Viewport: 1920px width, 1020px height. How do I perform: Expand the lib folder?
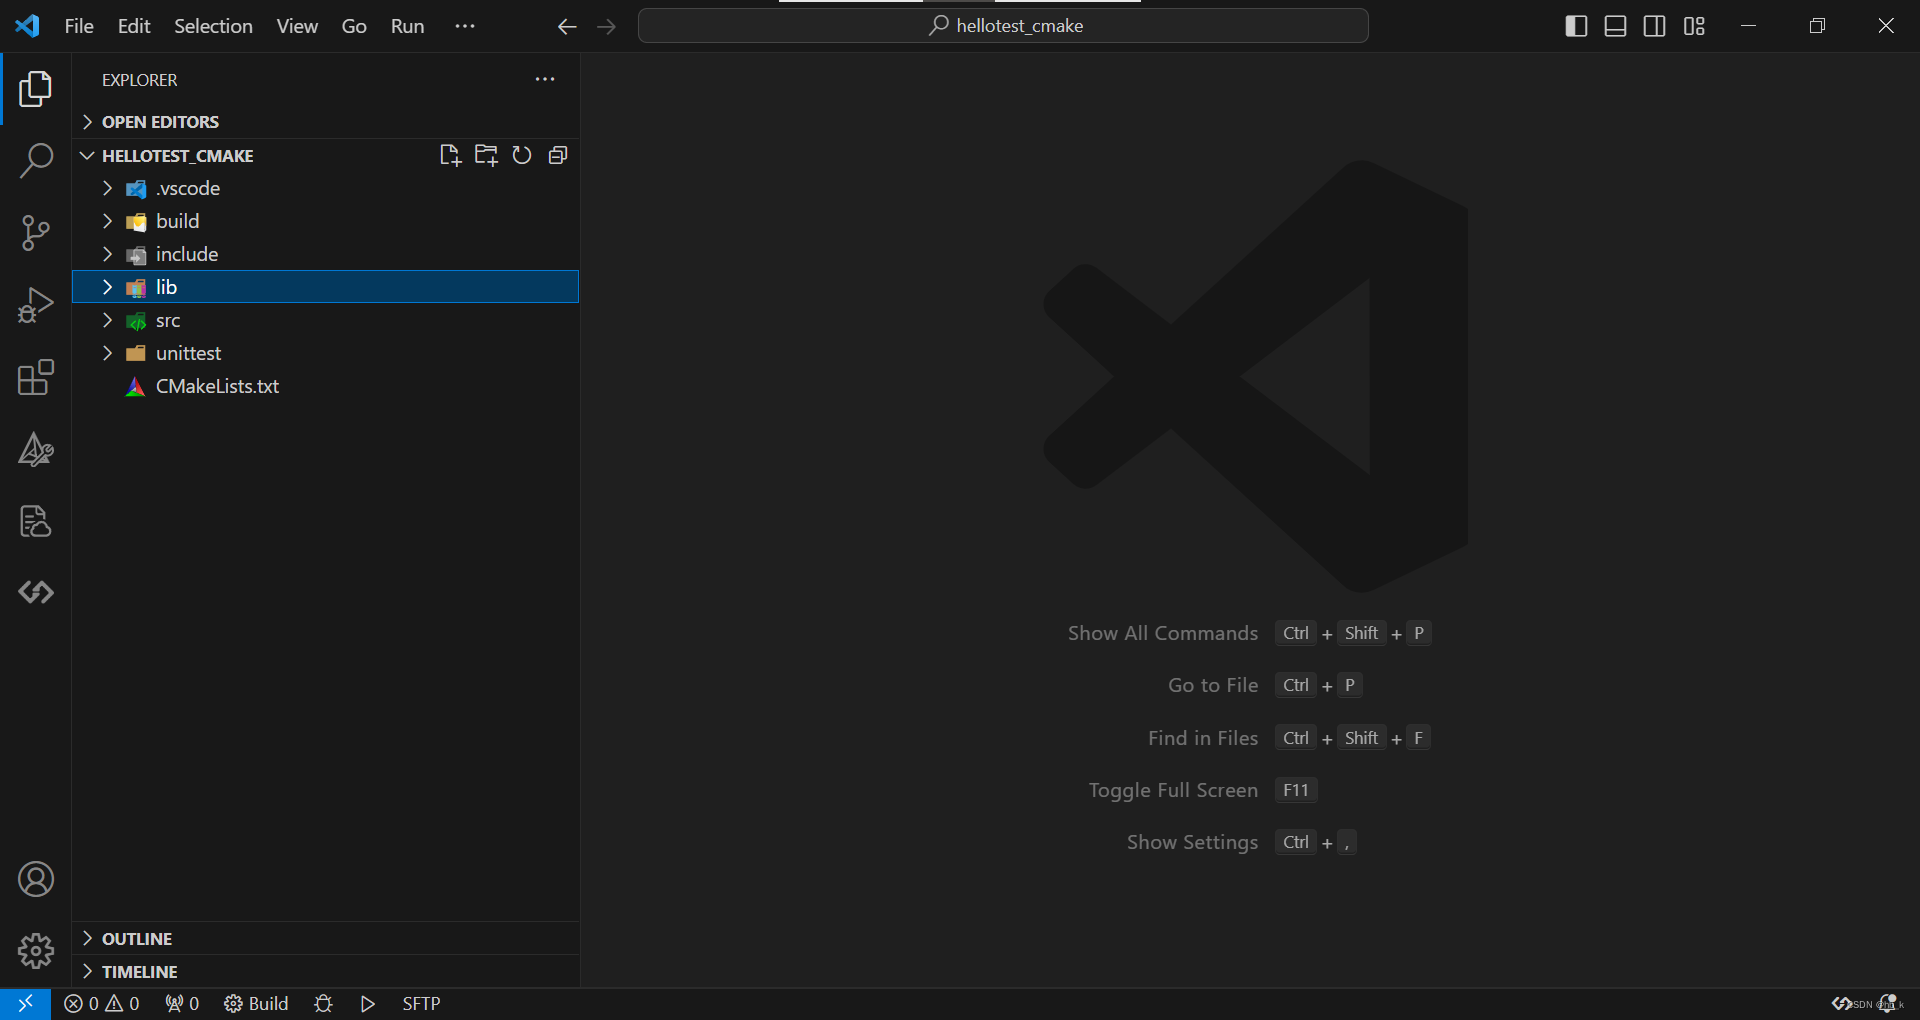pos(326,287)
